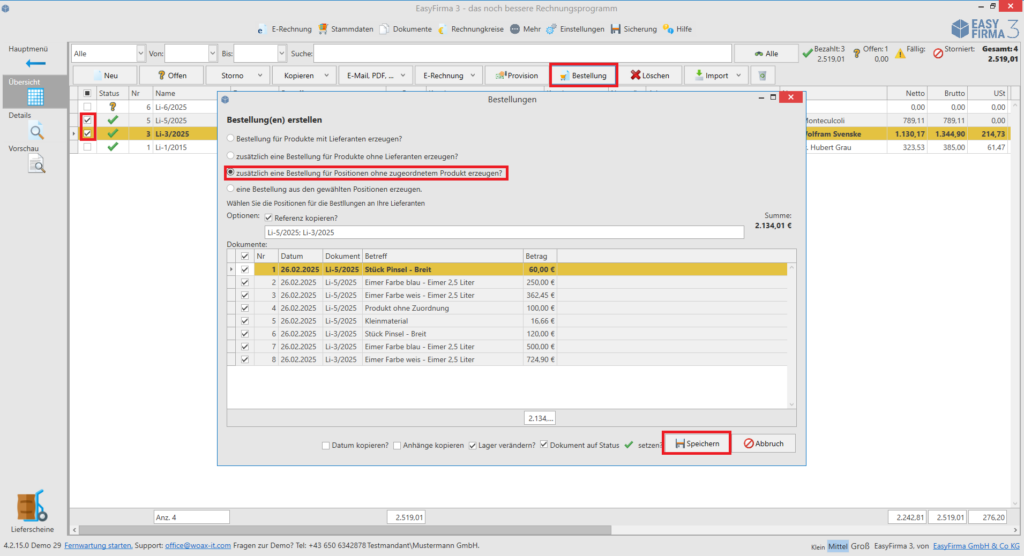Open the Rechnungskreise menu
This screenshot has height=556, width=1024.
pyautogui.click(x=471, y=29)
